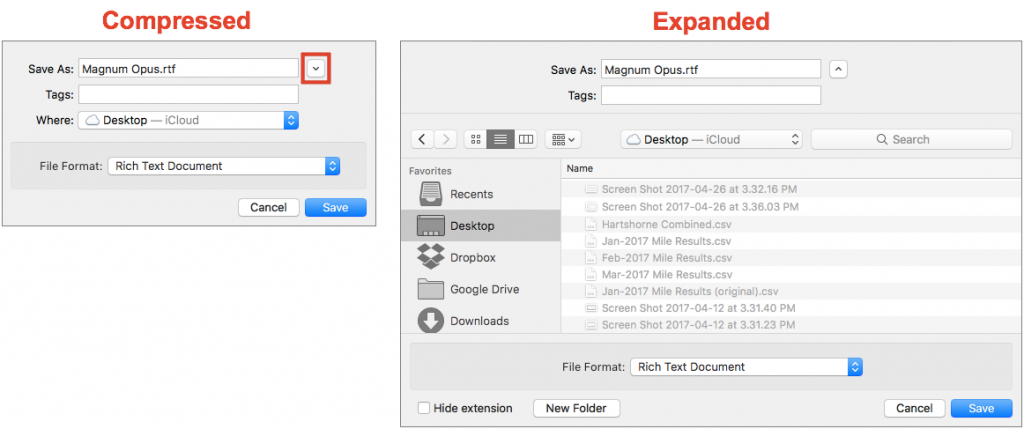Click Tags field in expanded dialog
The height and width of the screenshot is (429, 1024).
pos(711,95)
